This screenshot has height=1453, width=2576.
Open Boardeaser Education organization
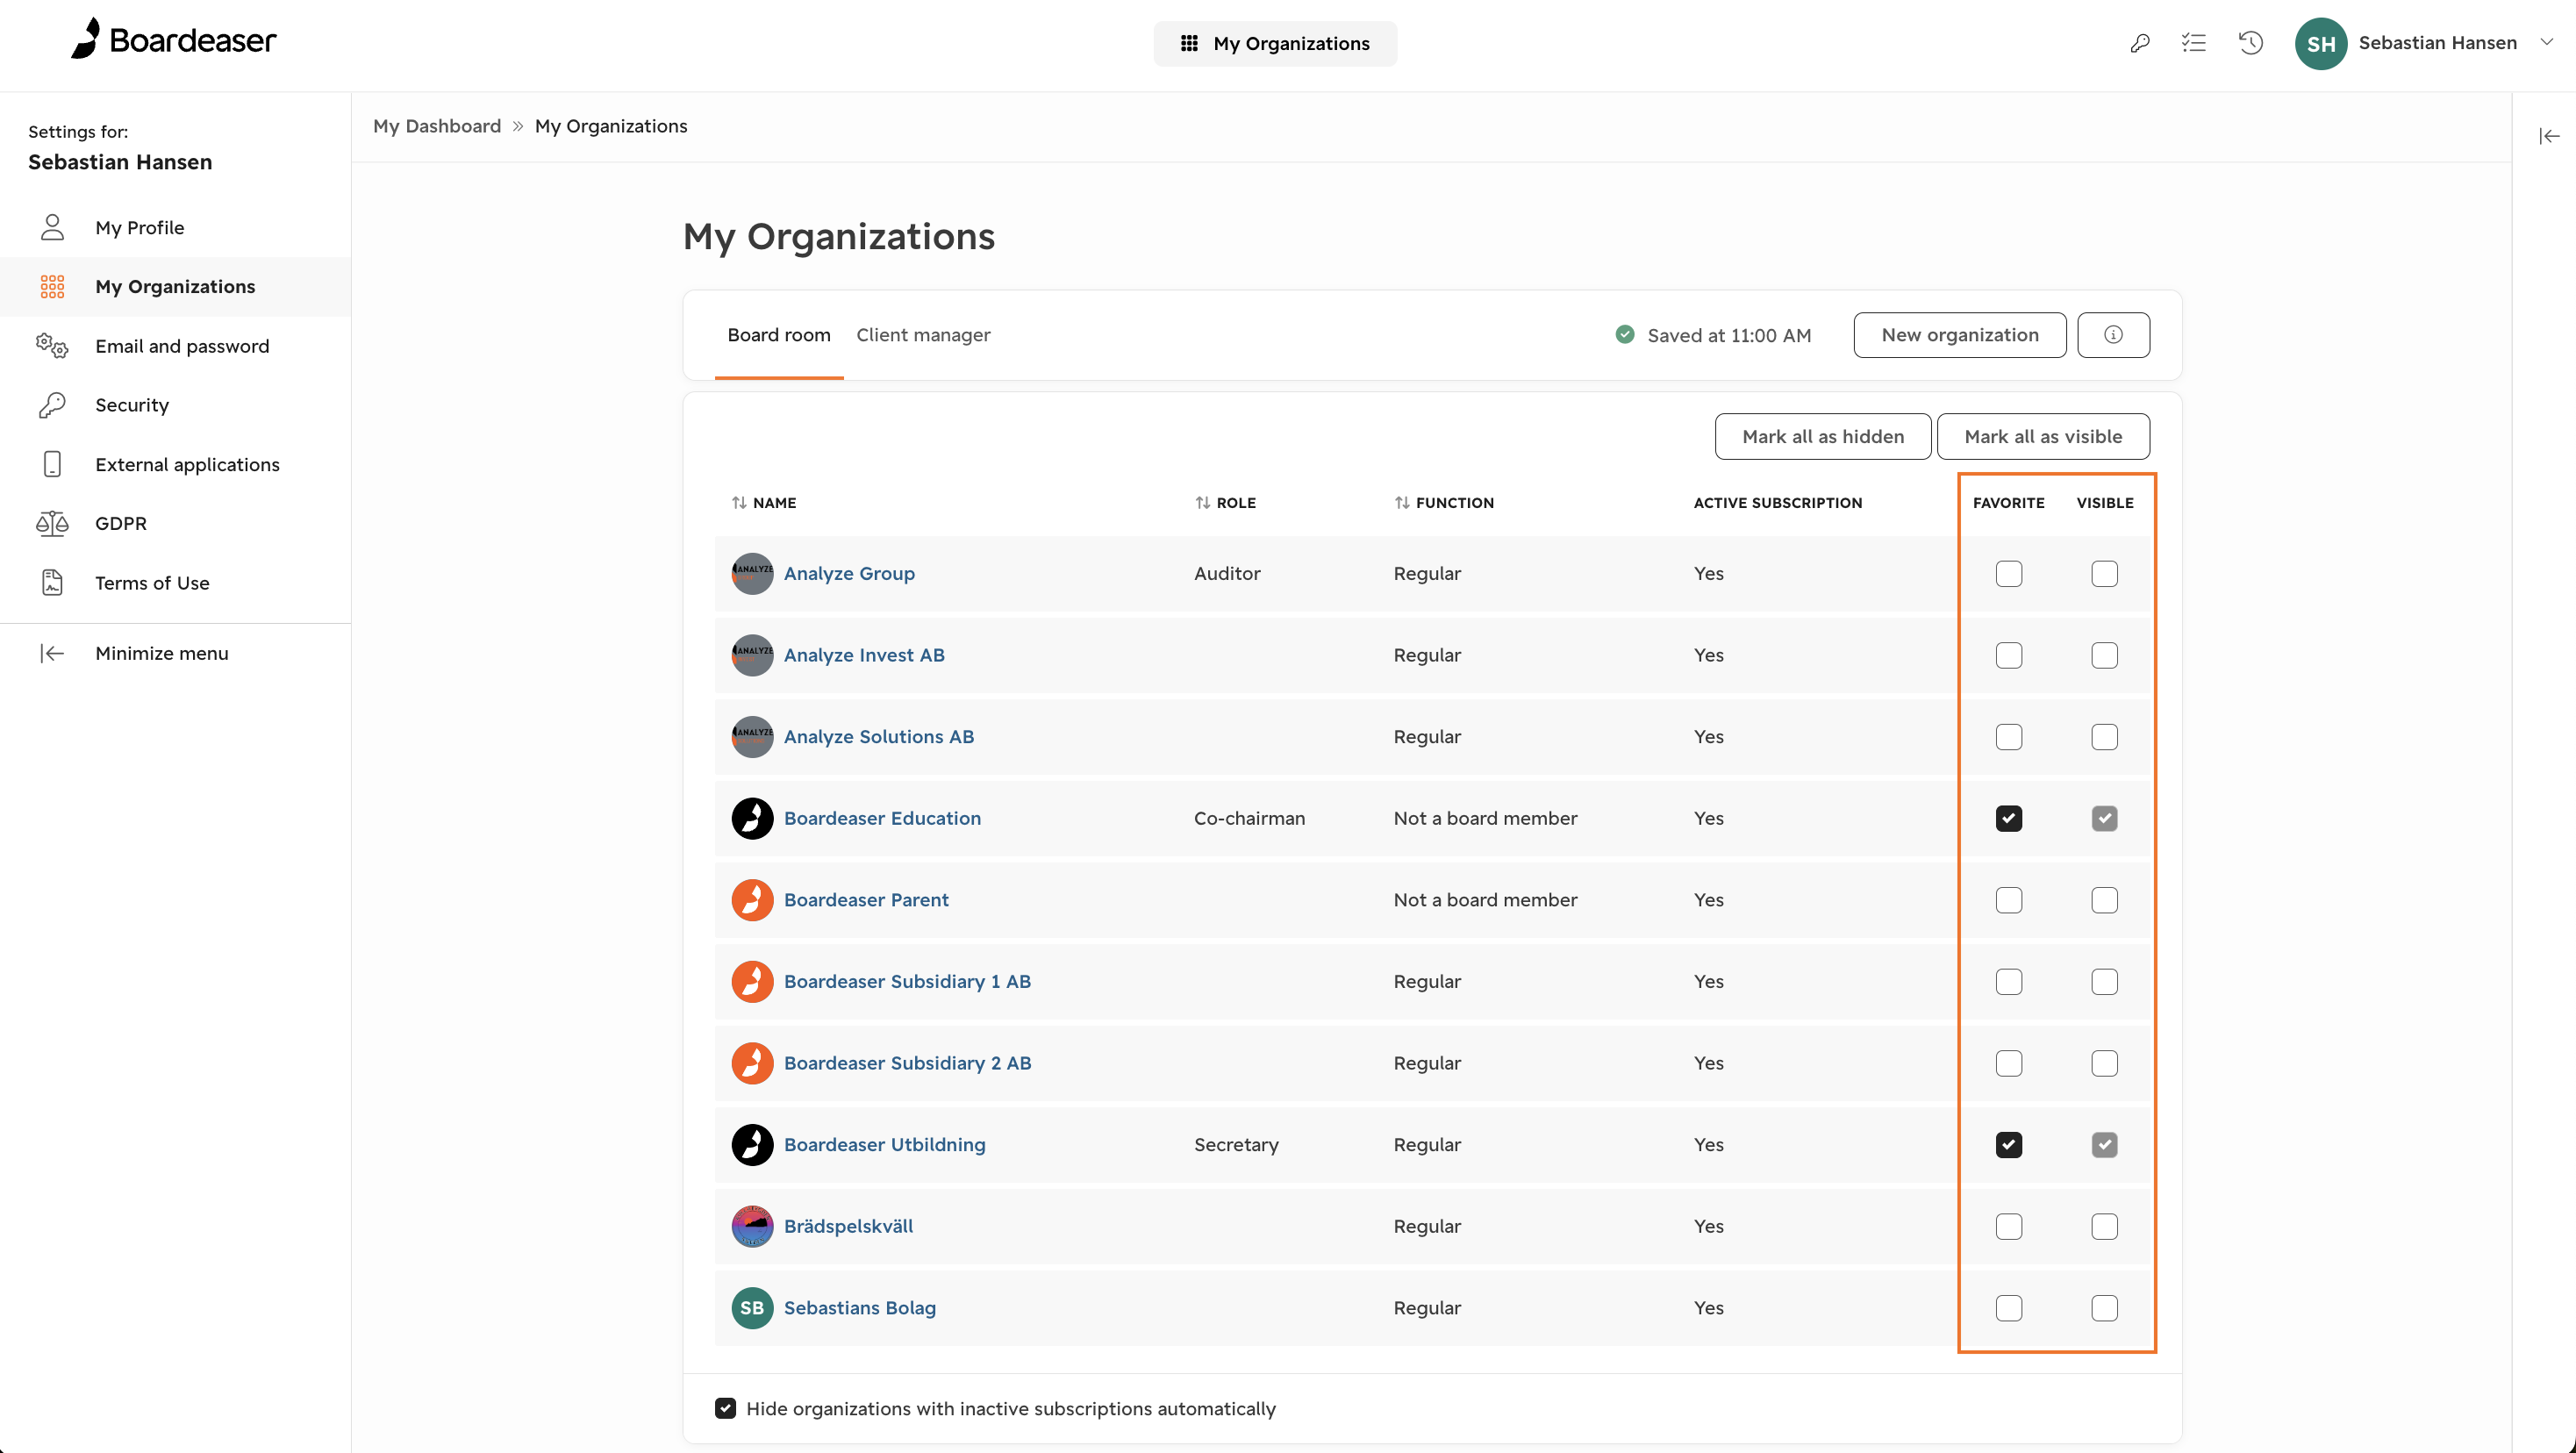pyautogui.click(x=882, y=818)
